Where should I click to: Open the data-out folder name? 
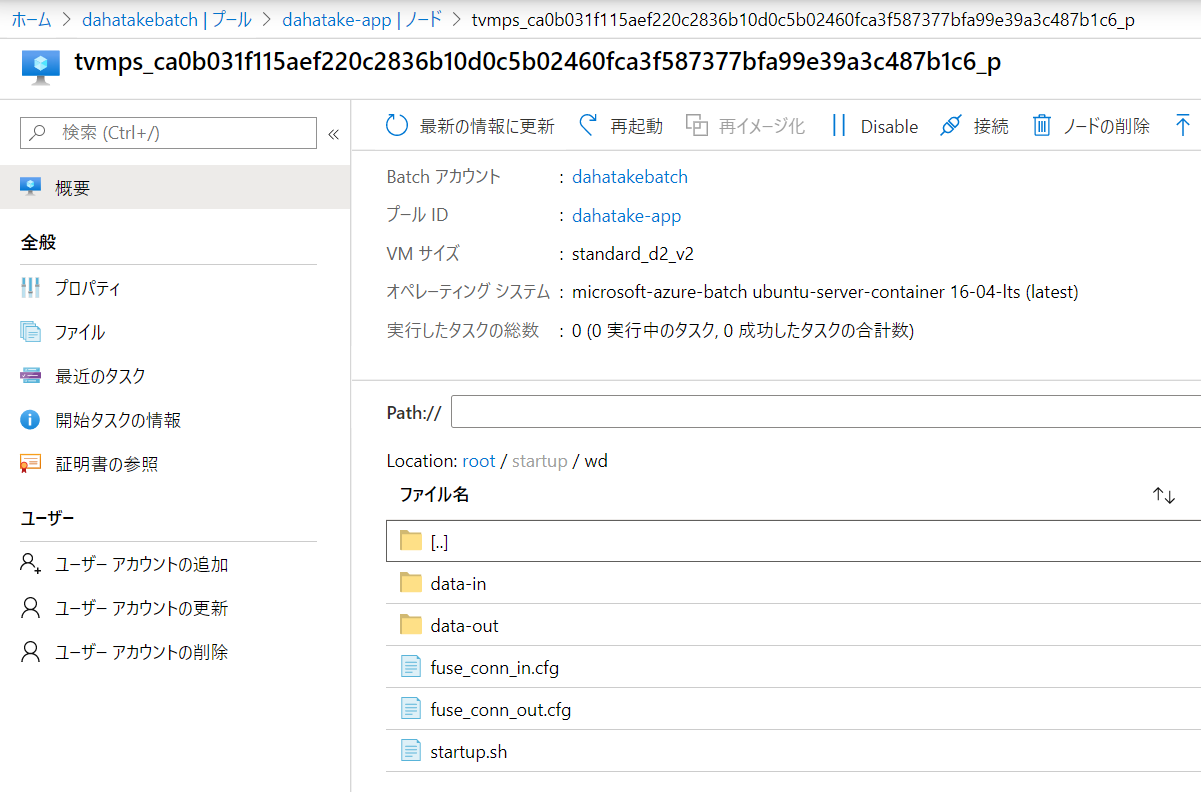464,625
